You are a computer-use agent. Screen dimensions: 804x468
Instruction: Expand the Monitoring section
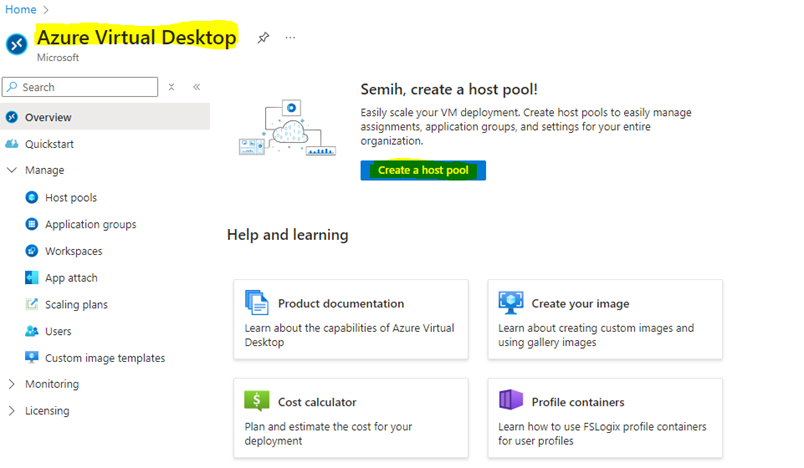click(12, 384)
